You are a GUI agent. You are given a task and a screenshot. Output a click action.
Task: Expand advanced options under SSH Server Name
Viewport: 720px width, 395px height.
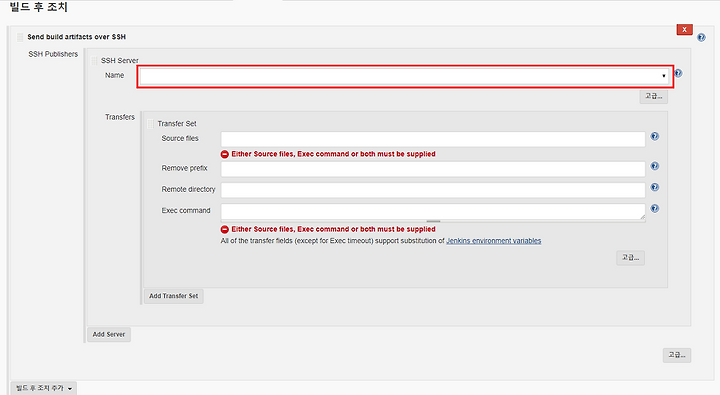653,96
